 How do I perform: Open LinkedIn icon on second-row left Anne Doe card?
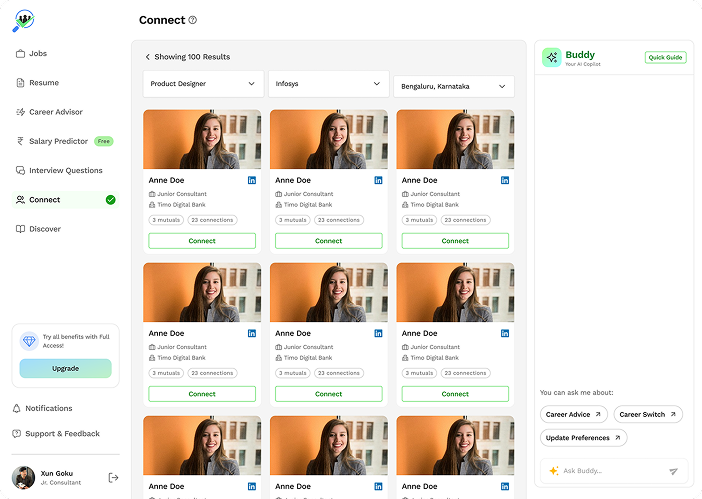(252, 333)
